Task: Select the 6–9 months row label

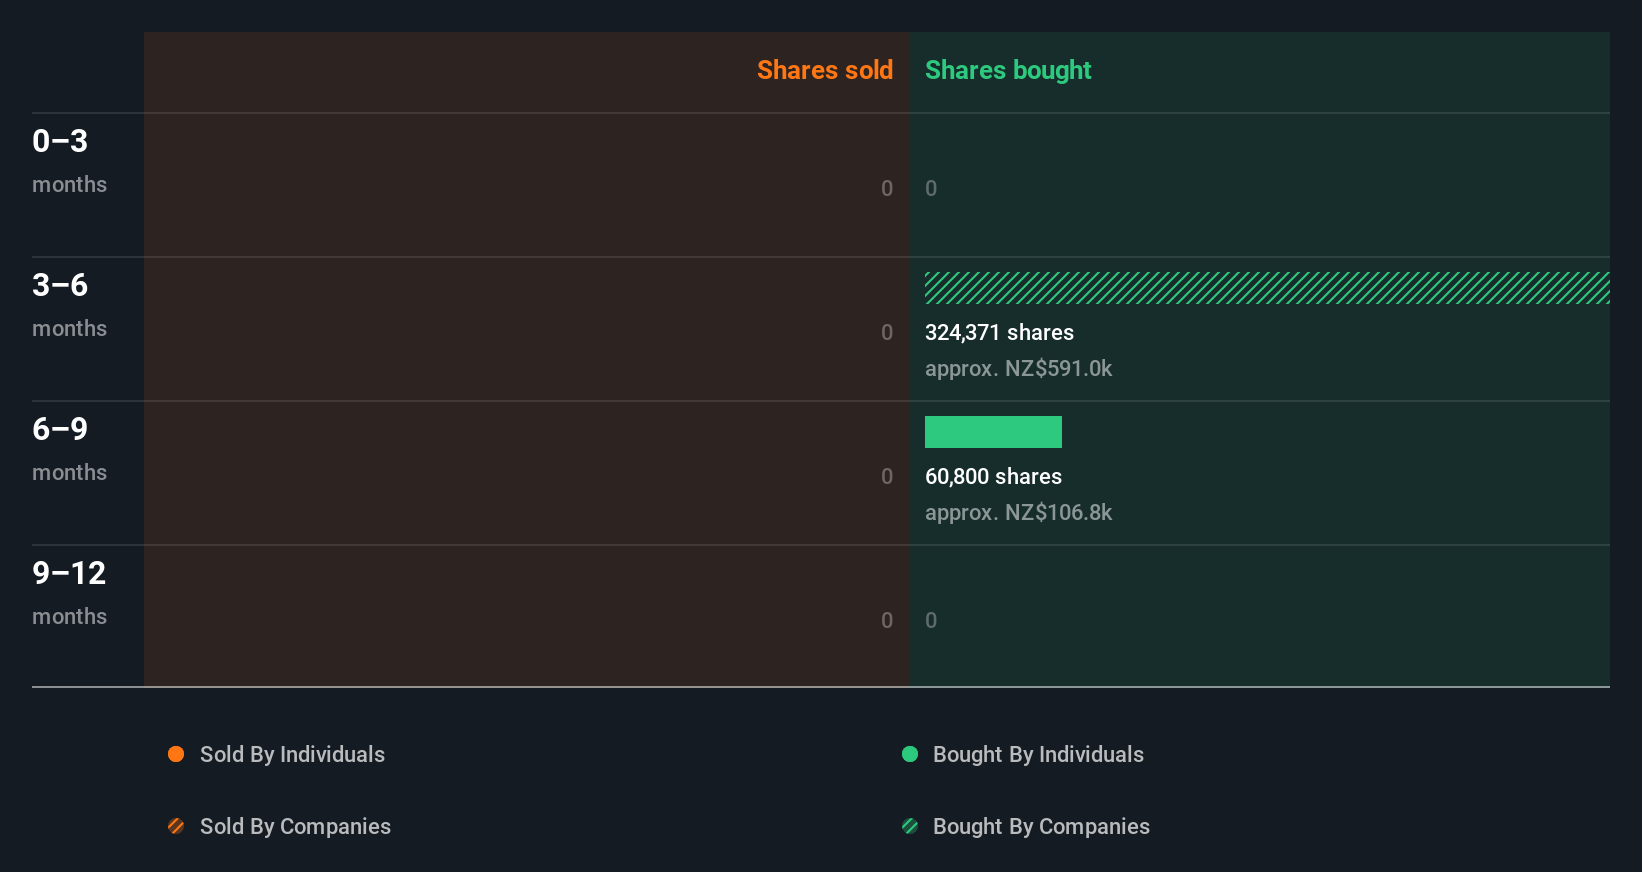Action: coord(69,449)
